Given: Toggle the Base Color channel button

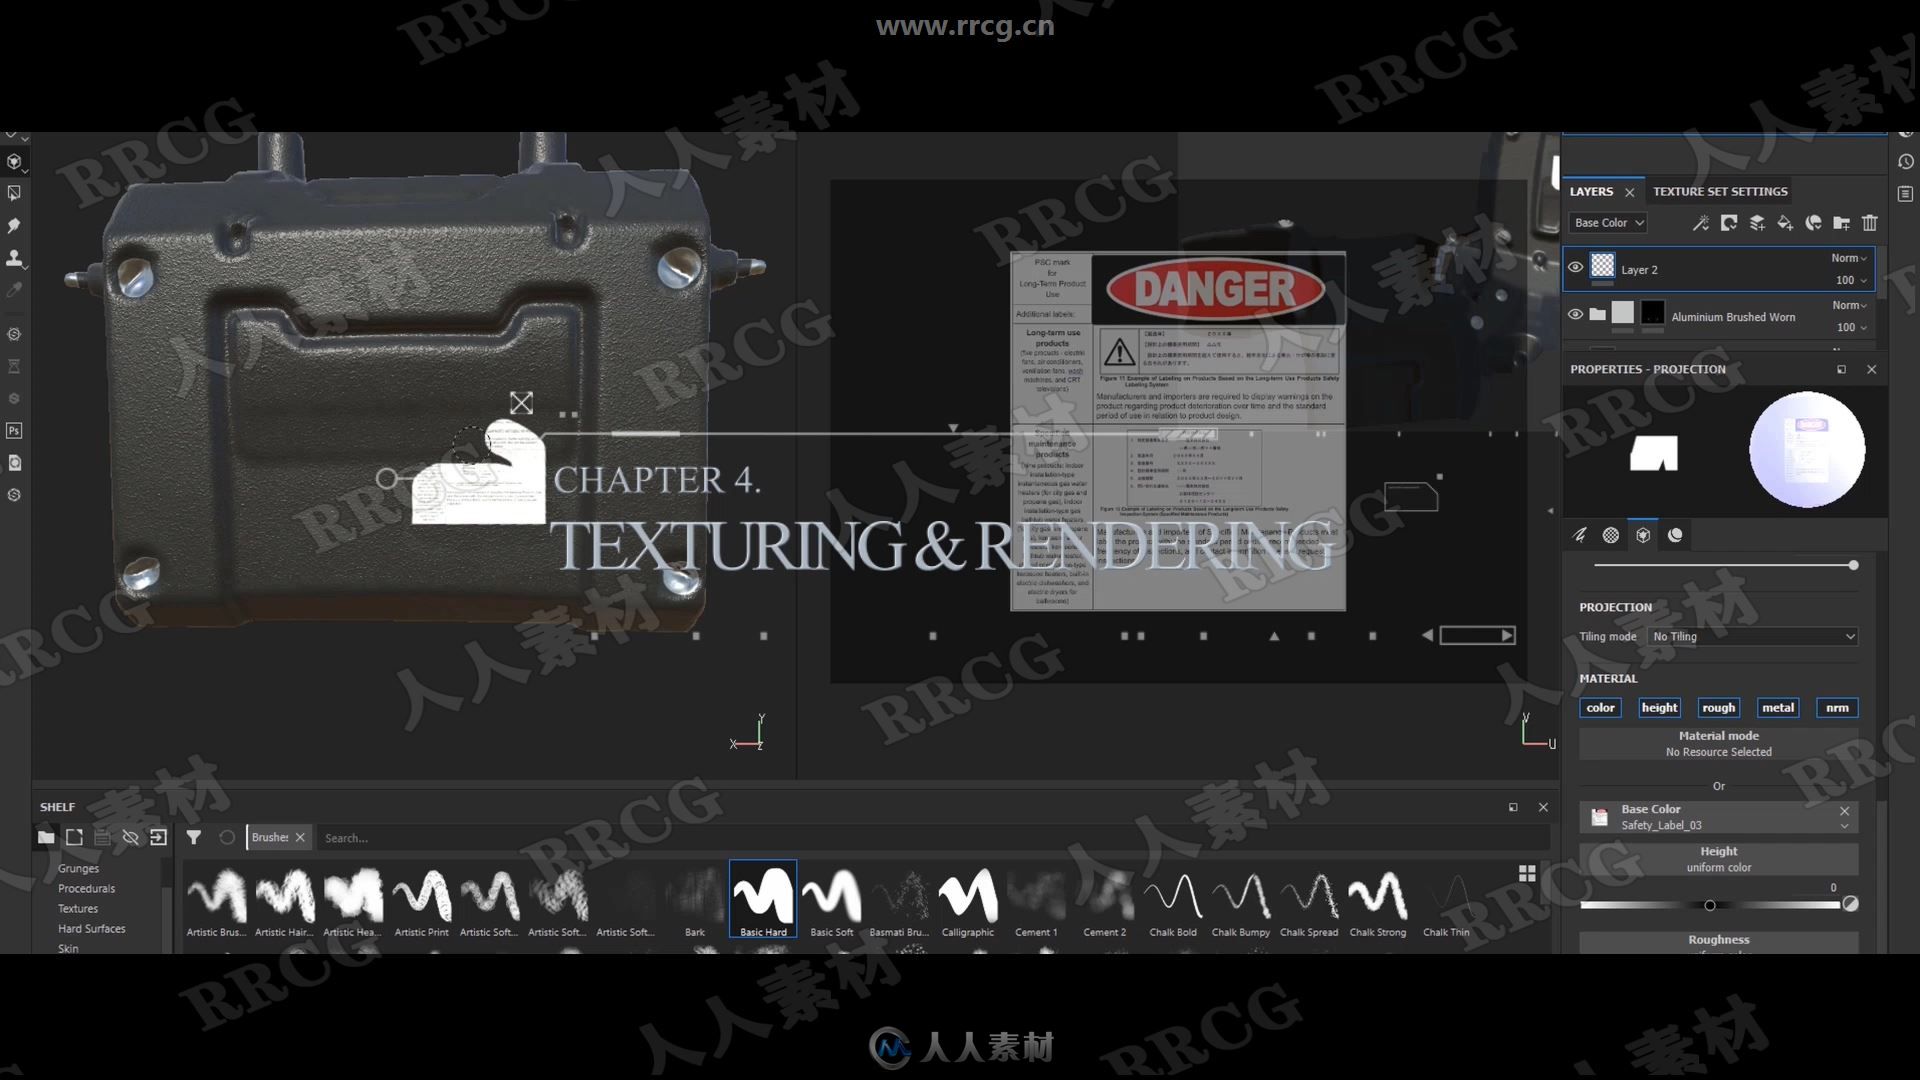Looking at the screenshot, I should tap(1600, 707).
